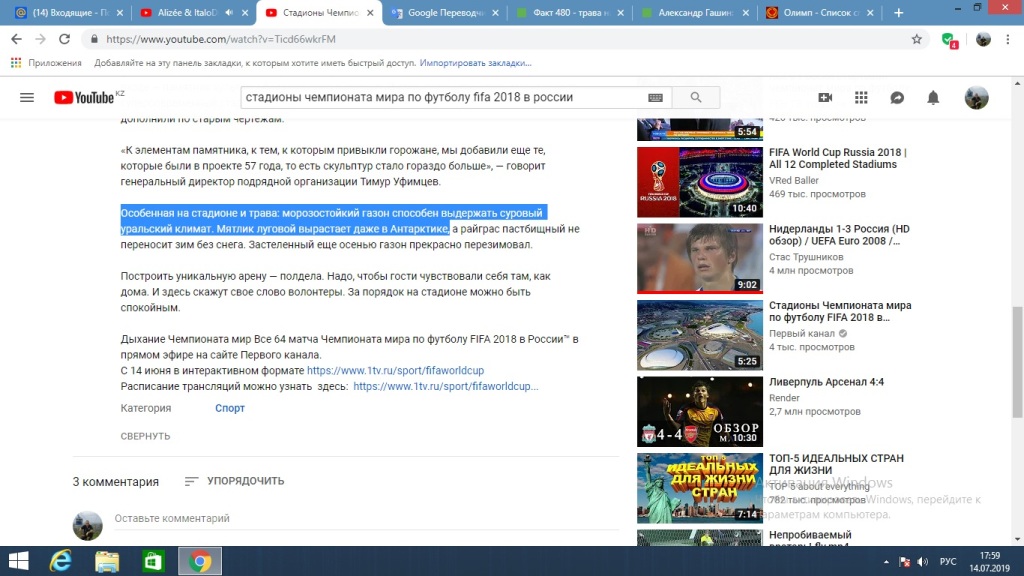1024x576 pixels.
Task: Open VRed Baller channel link
Action: pyautogui.click(x=793, y=180)
